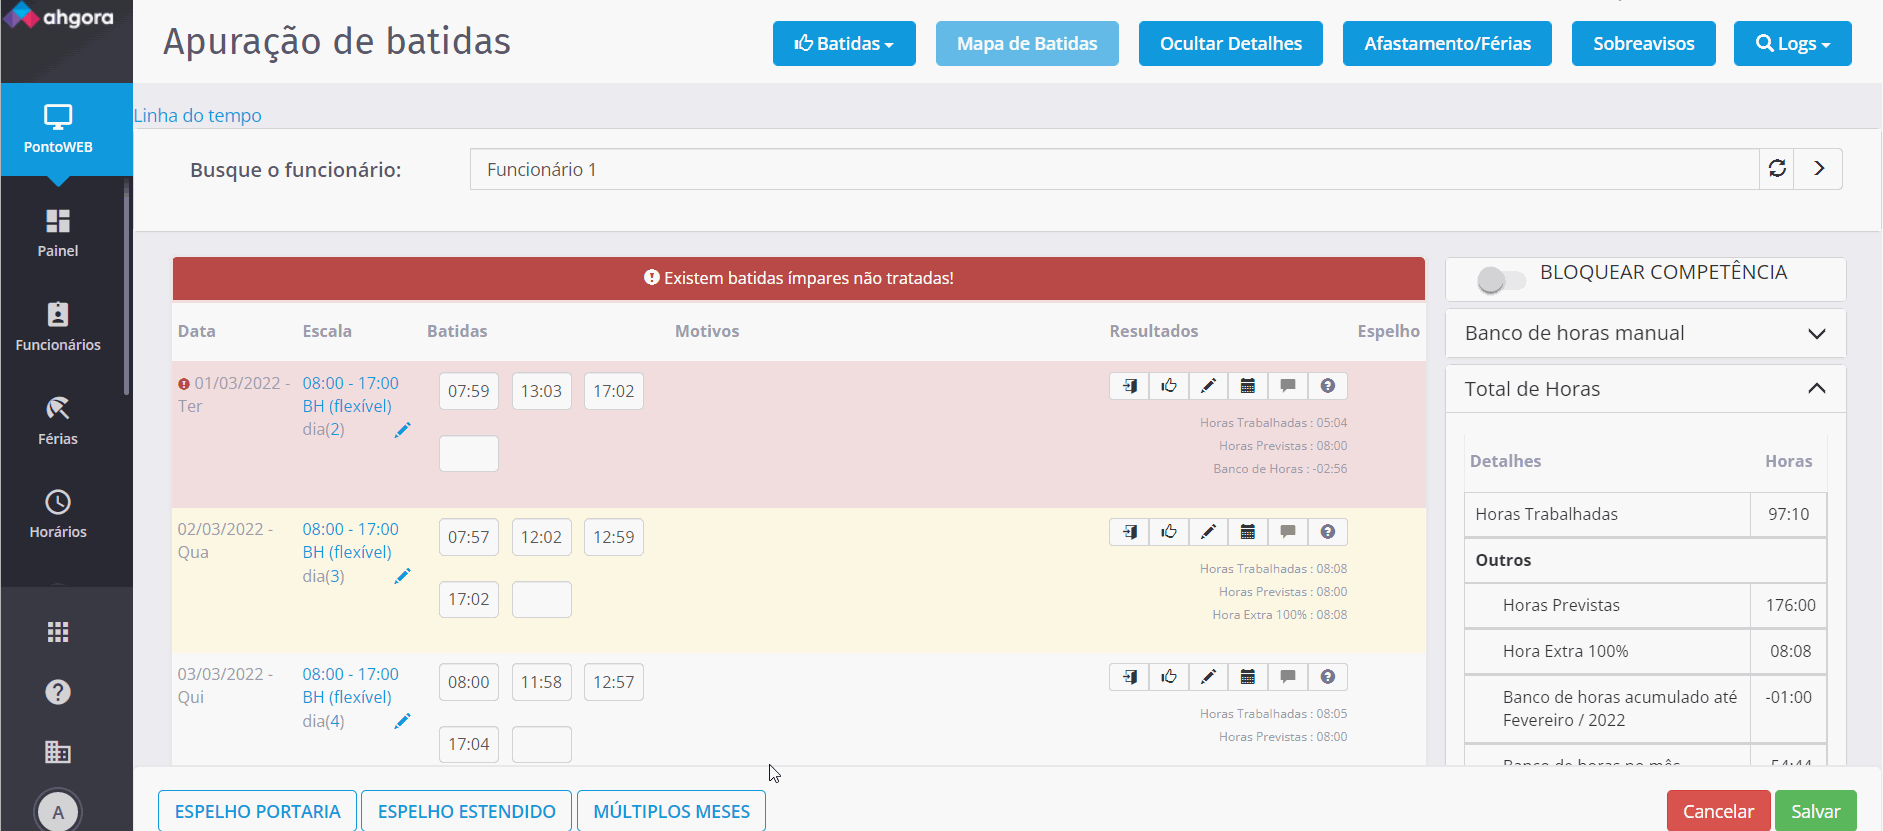The height and width of the screenshot is (831, 1883).
Task: Click the thumbs-up icon for 01/03/2022
Action: pyautogui.click(x=1169, y=386)
